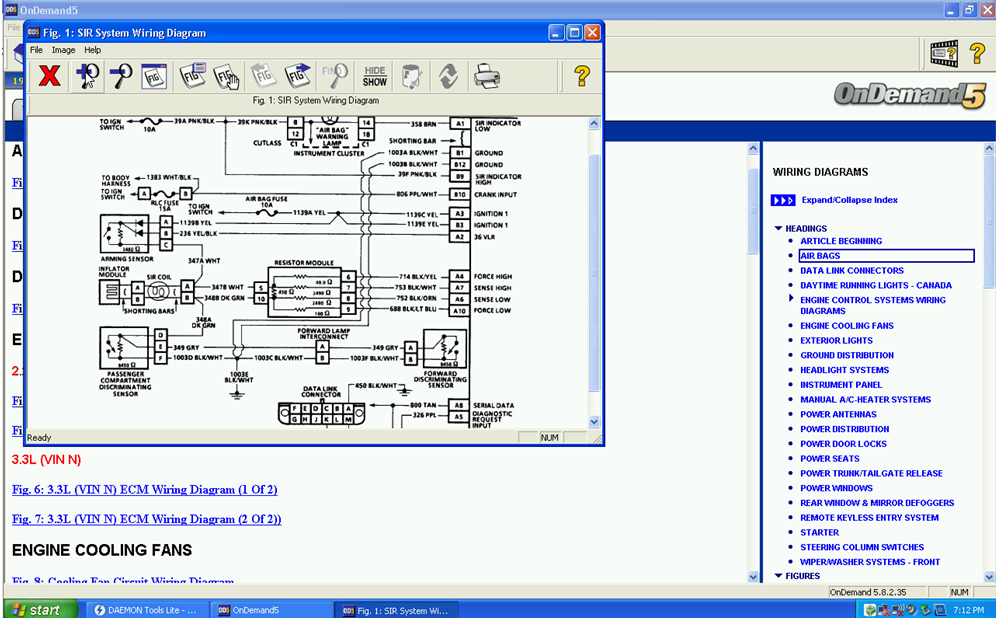Viewport: 996px width, 618px height.
Task: Click the blue square tray icon
Action: tap(940, 610)
